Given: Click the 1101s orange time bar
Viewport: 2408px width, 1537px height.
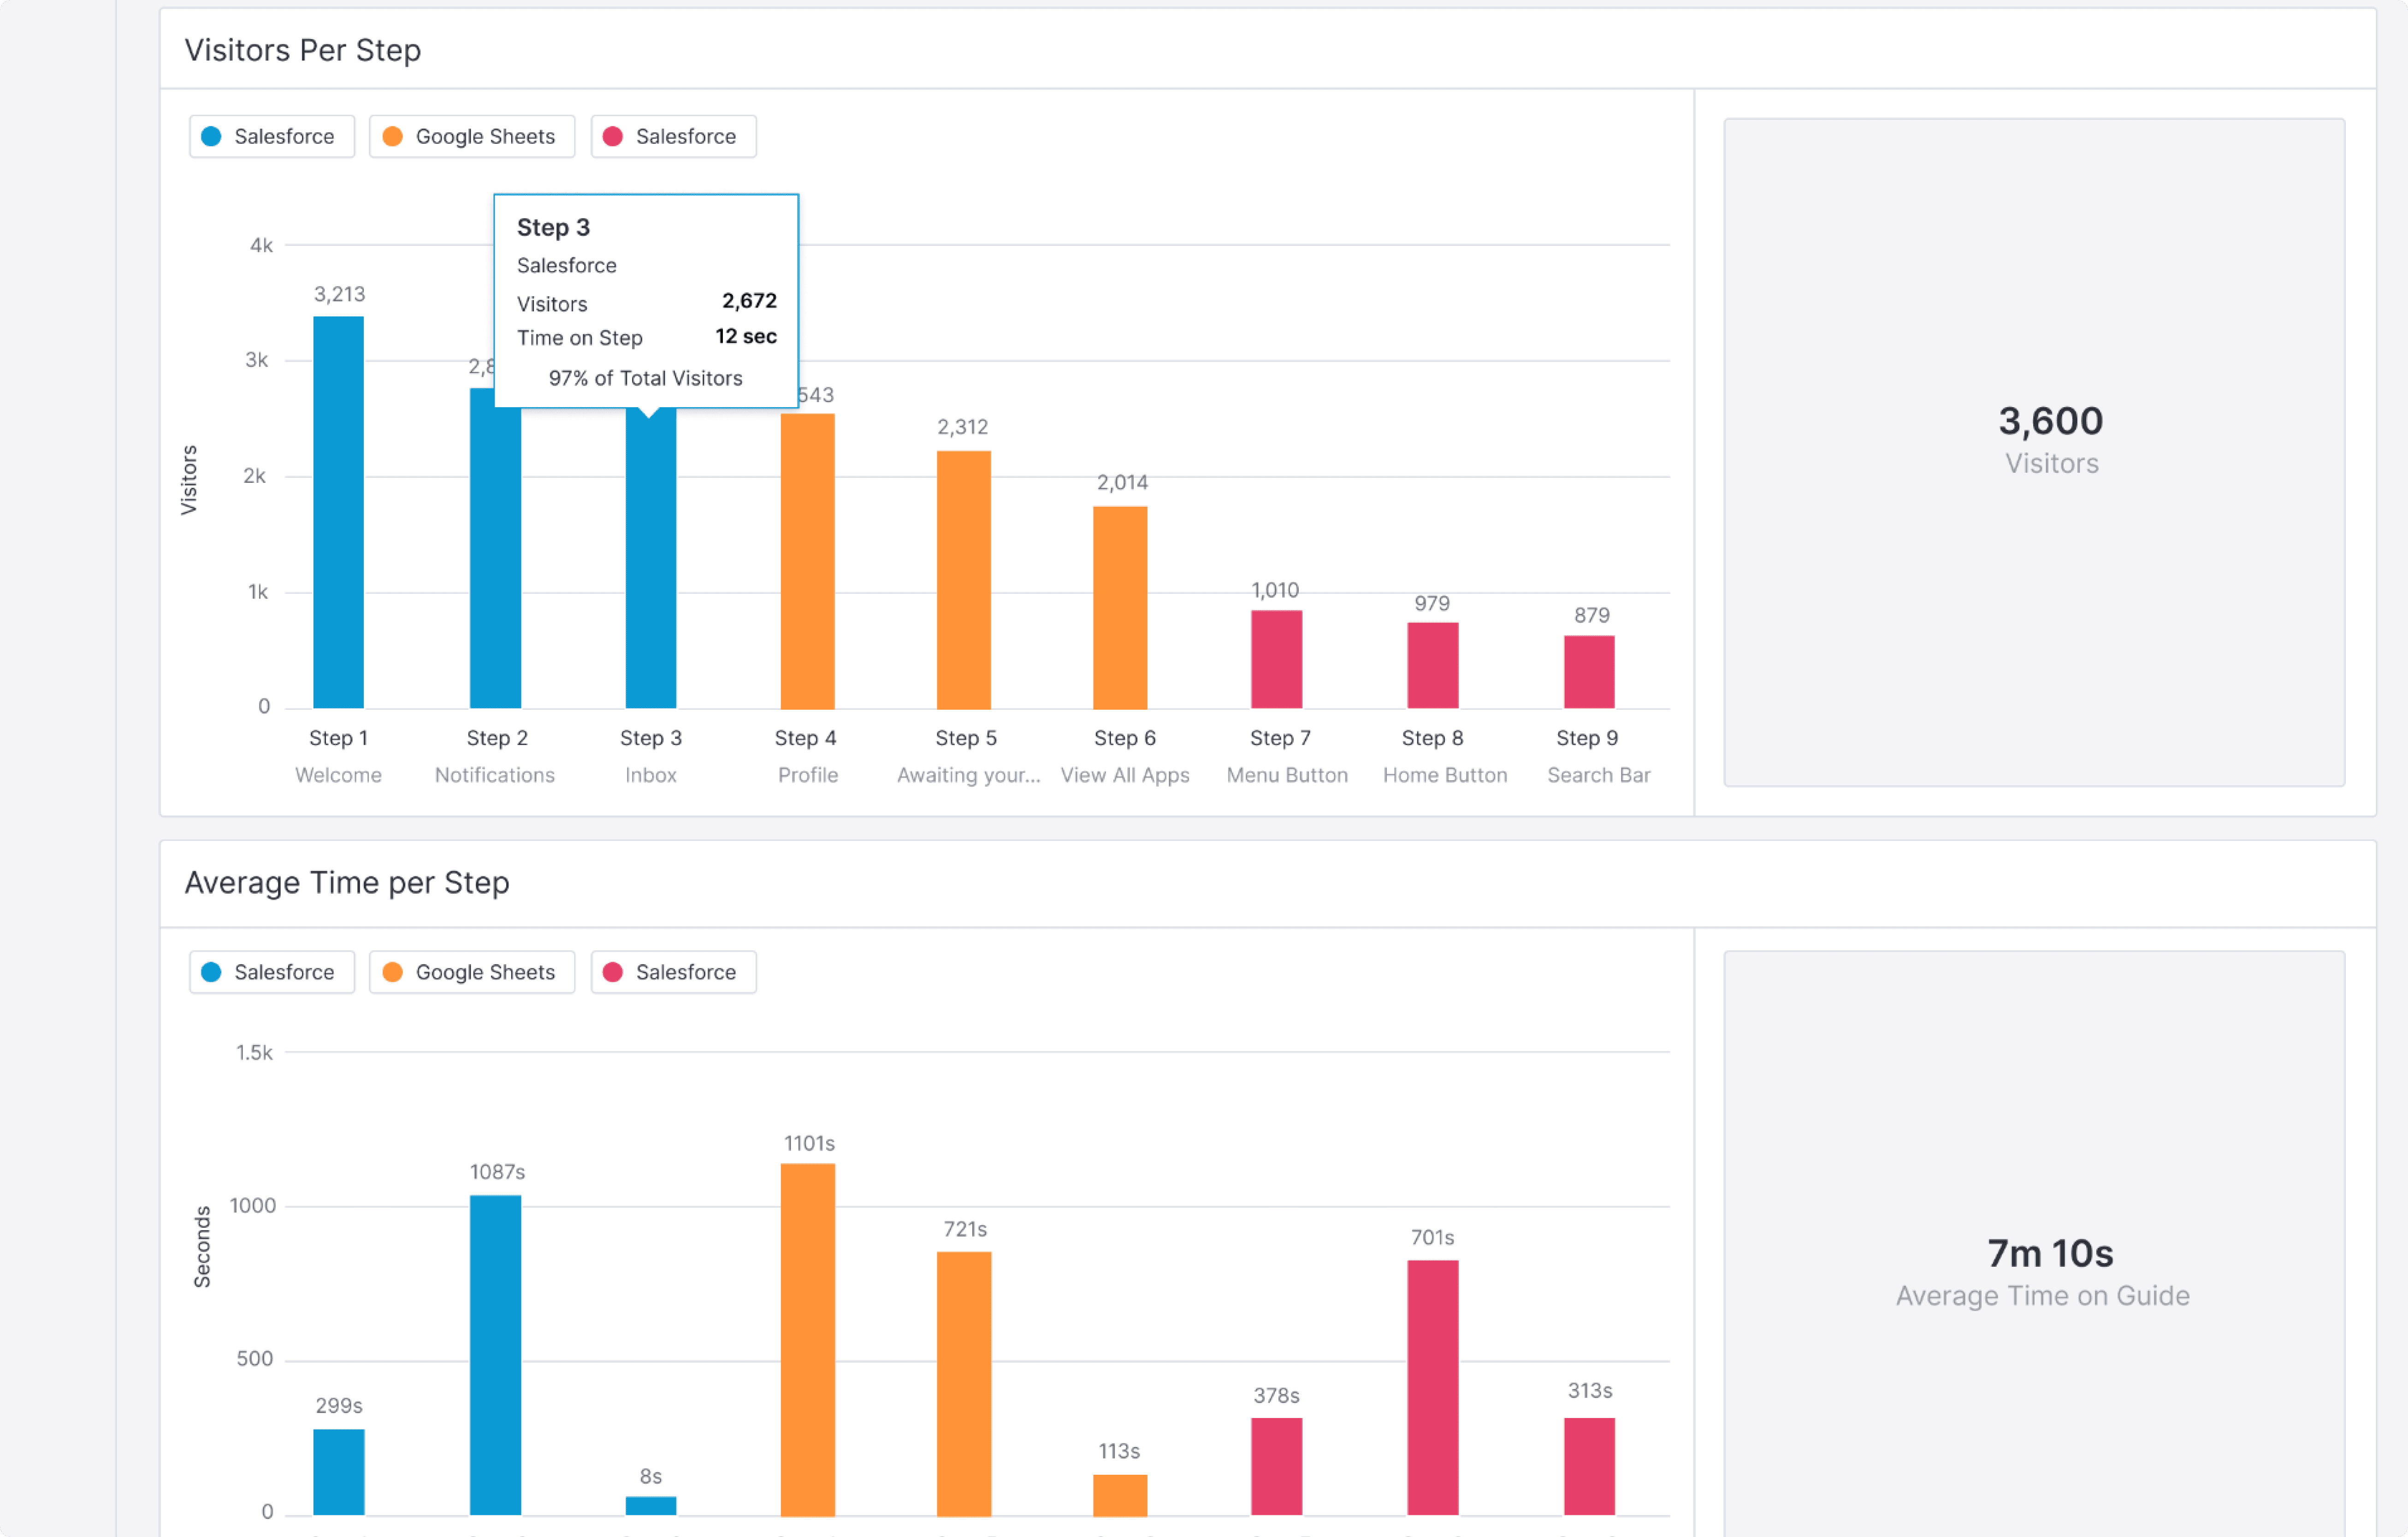Looking at the screenshot, I should [x=807, y=1339].
